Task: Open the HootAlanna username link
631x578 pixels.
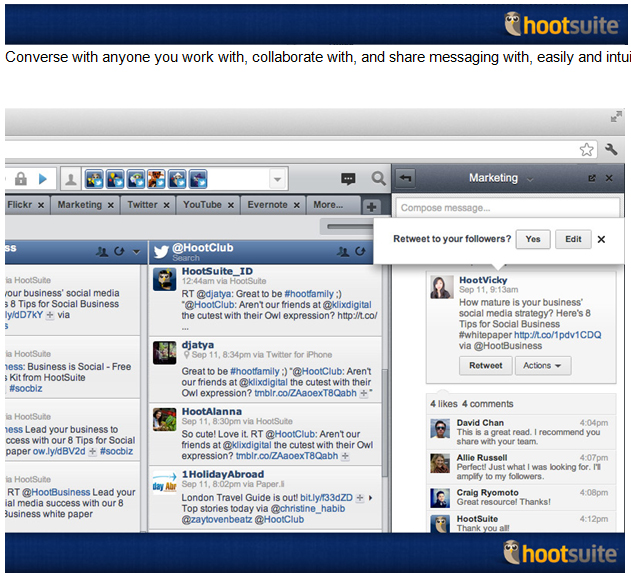Action: point(212,411)
